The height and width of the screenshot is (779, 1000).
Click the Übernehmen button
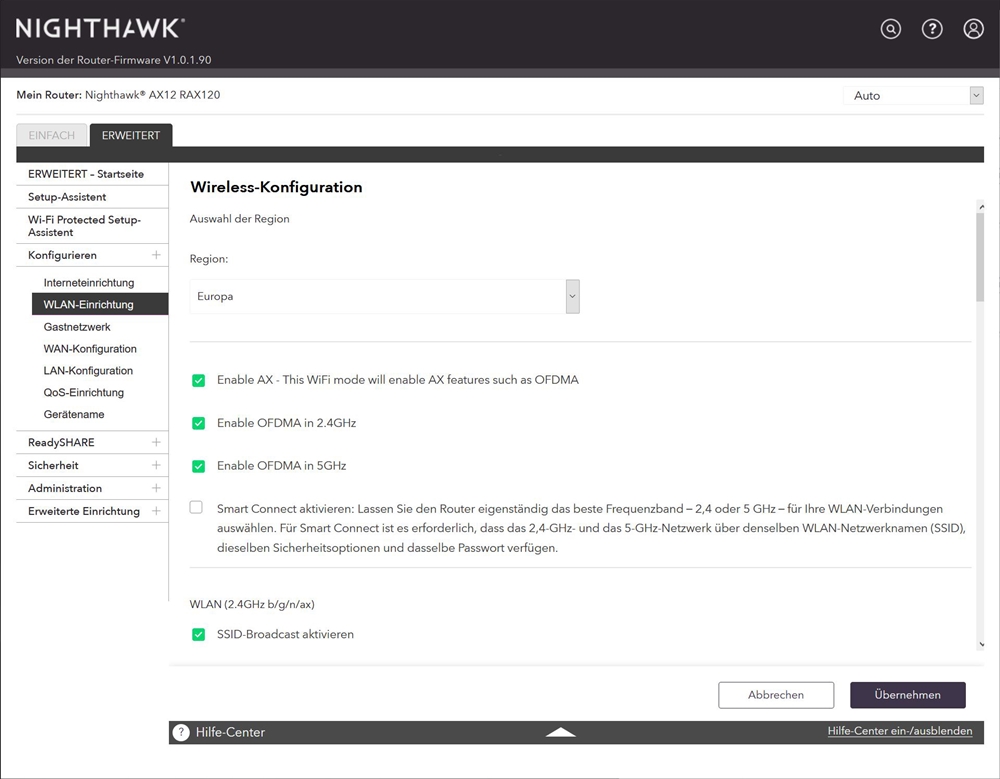[908, 695]
